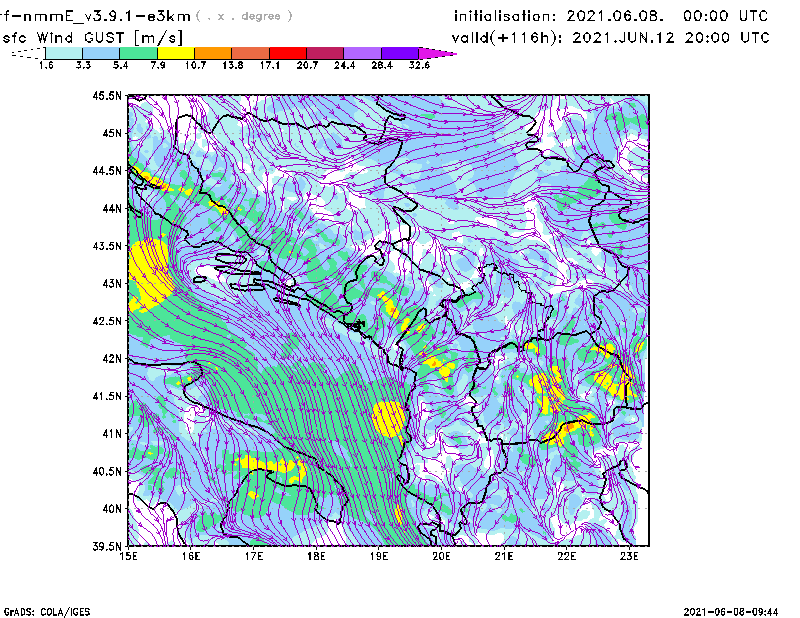Choose the light purple 24.4–28.4 legend swatch
Image resolution: width=800 pixels, height=618 pixels.
click(x=362, y=53)
